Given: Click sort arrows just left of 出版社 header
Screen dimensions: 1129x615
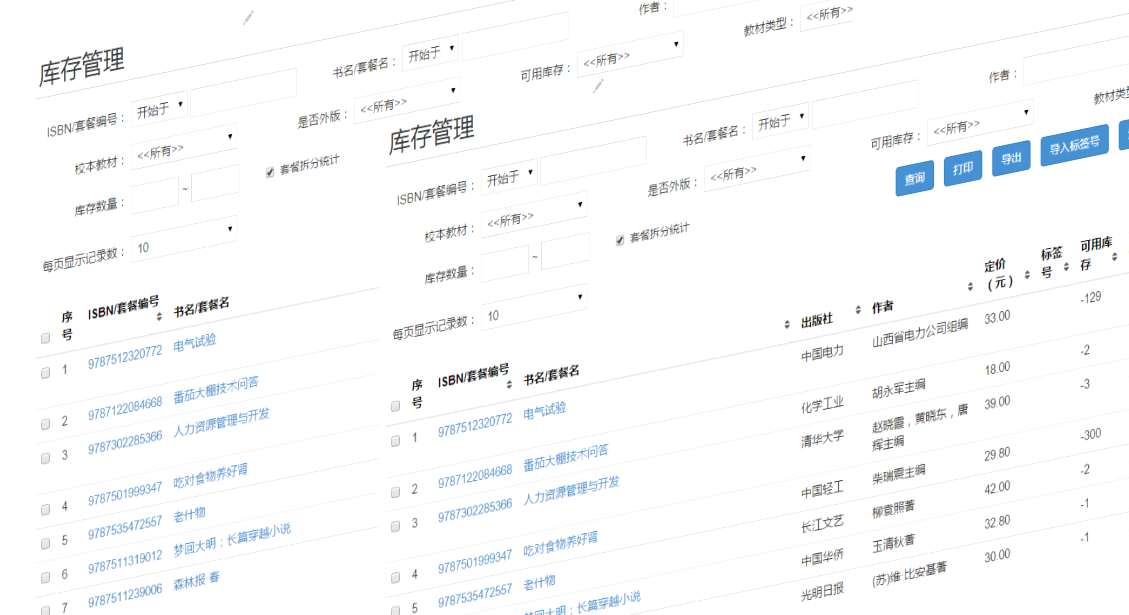Looking at the screenshot, I should click(x=788, y=325).
